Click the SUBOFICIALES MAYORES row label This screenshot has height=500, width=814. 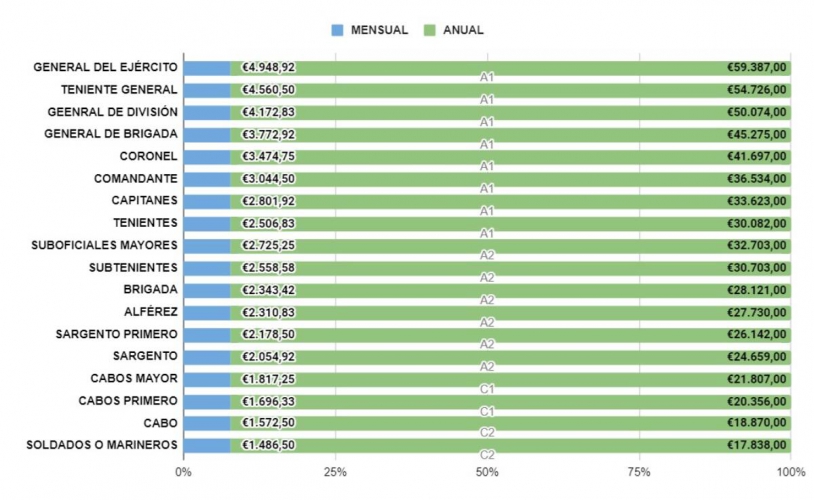click(104, 245)
